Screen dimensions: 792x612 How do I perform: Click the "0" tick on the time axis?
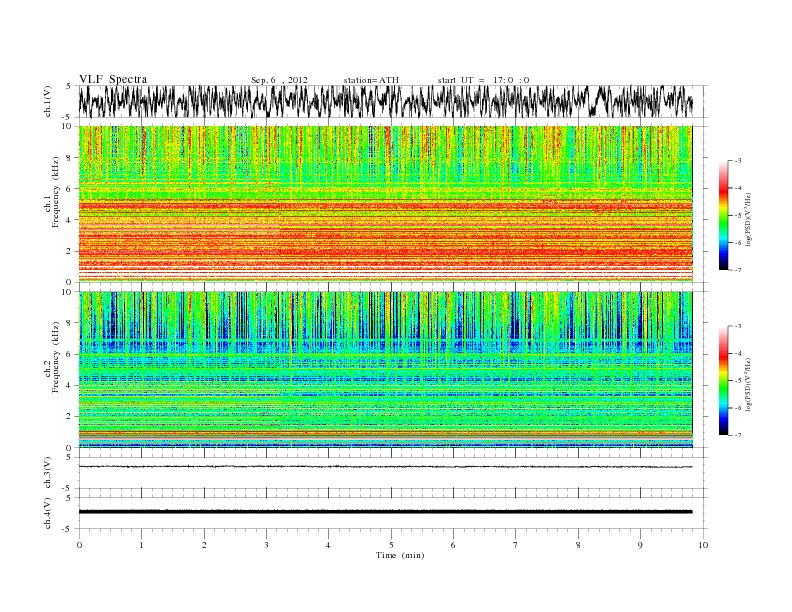click(x=79, y=545)
